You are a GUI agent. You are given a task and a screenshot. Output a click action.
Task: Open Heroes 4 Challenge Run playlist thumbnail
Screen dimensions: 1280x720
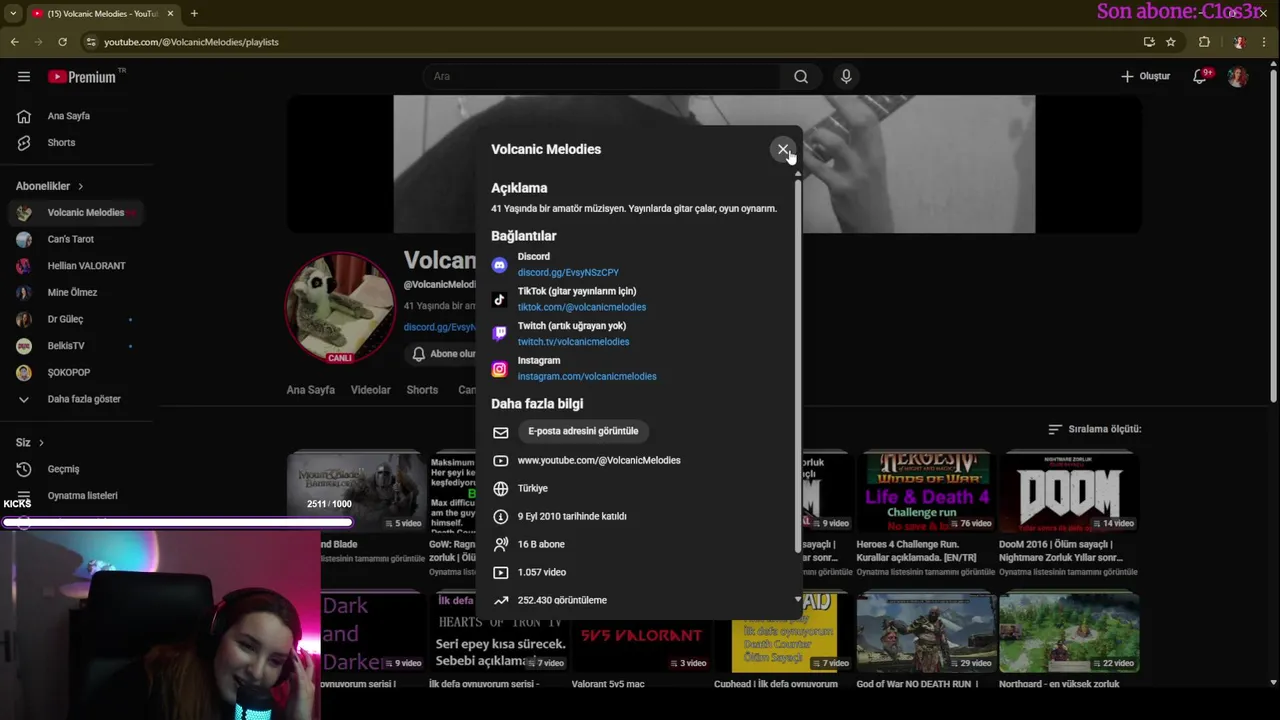coord(927,492)
